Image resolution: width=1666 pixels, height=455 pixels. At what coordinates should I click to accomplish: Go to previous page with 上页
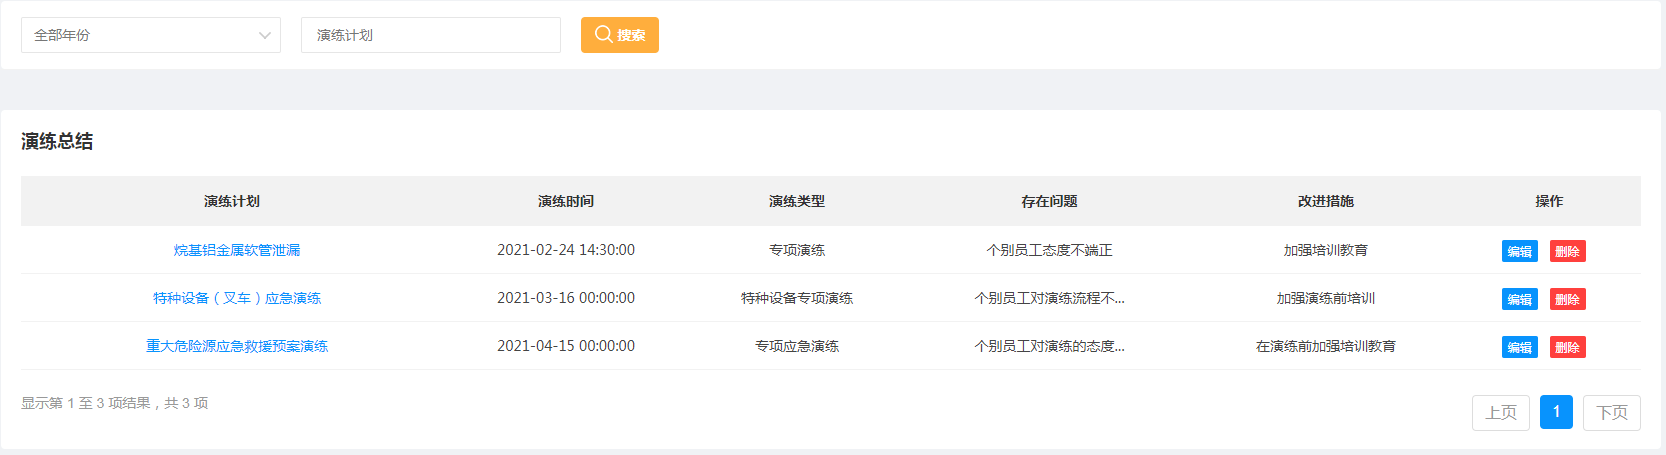[x=1501, y=412]
